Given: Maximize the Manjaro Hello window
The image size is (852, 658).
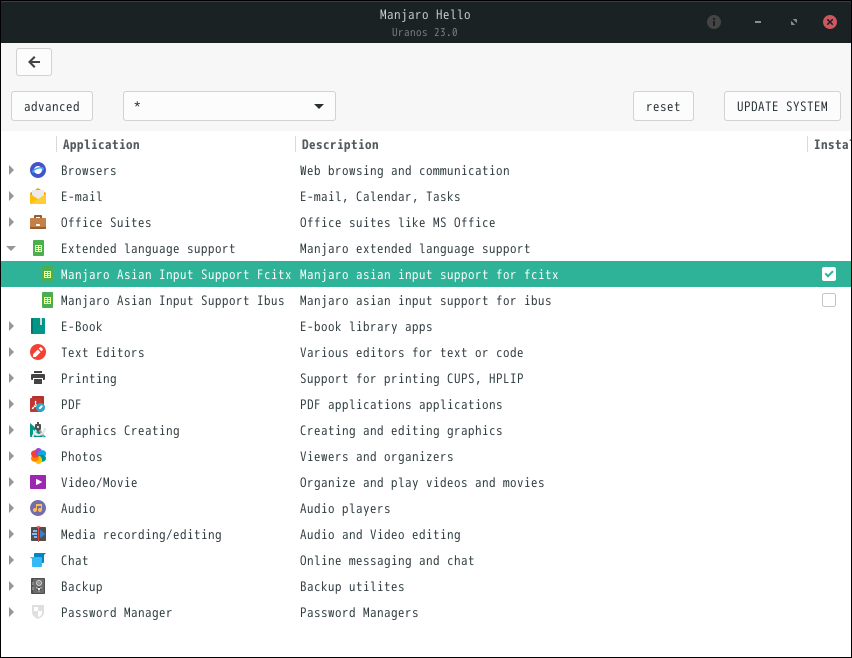Looking at the screenshot, I should (794, 22).
